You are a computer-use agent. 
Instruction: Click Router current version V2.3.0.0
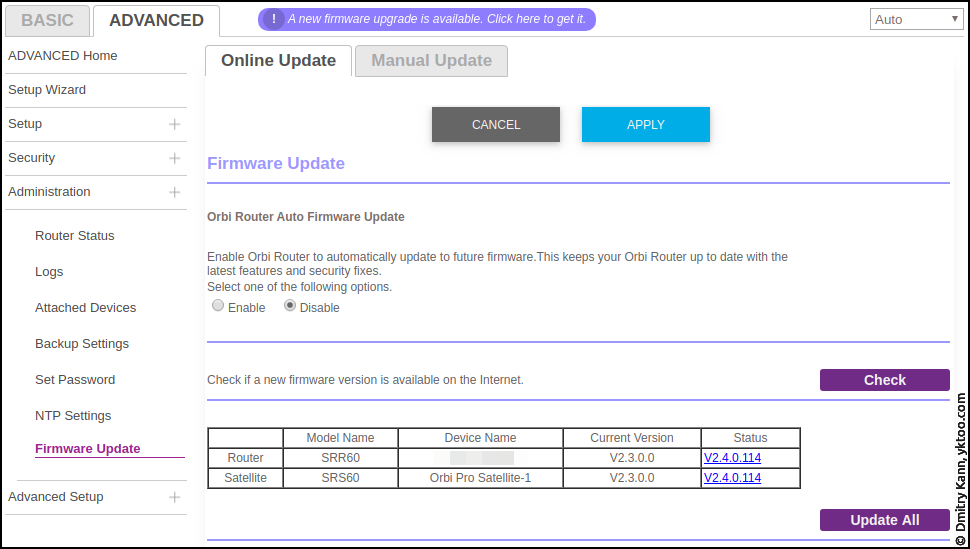(x=632, y=458)
